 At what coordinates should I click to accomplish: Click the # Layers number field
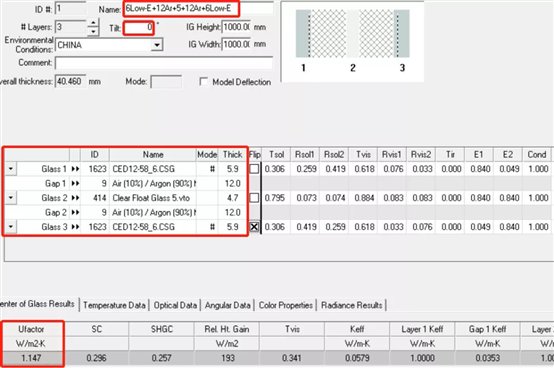71,27
